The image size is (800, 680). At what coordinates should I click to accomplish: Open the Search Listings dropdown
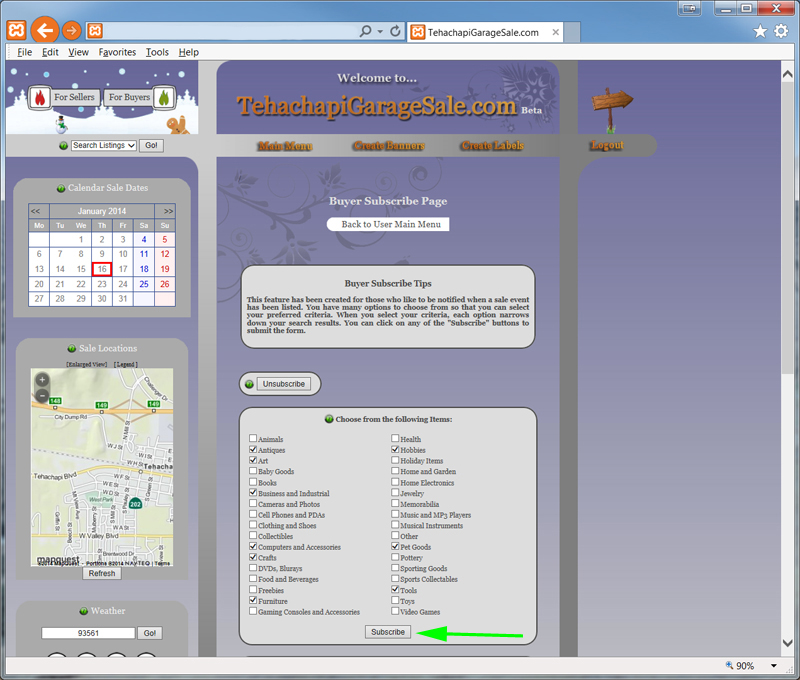104,146
